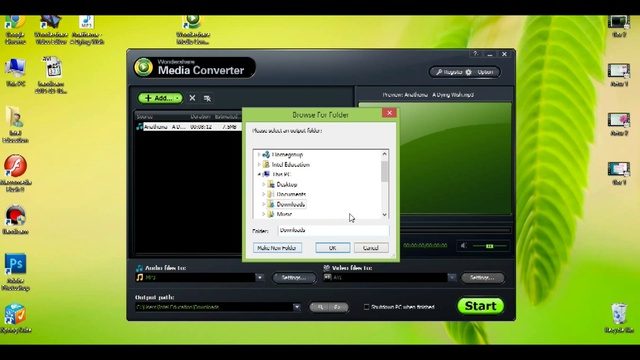Expand the Music folder node
The image size is (640, 360).
[x=263, y=214]
